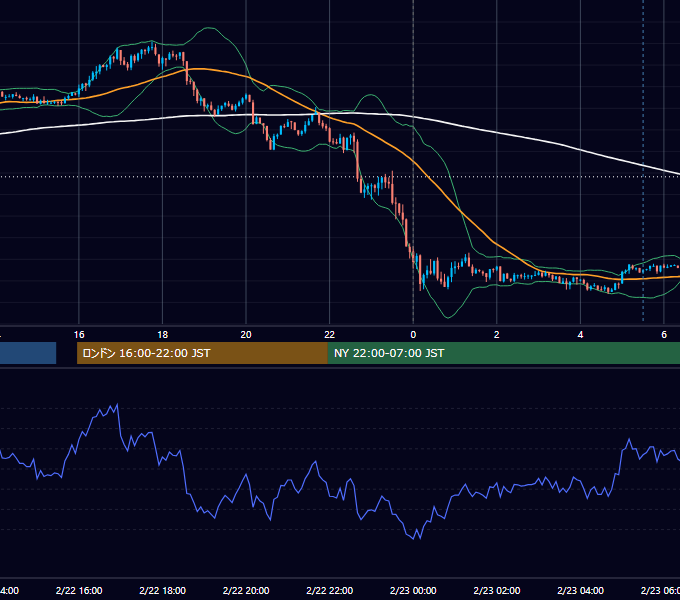Click the NY 22:00-07:00 JST session bar
Image resolution: width=680 pixels, height=600 pixels.
coord(503,353)
